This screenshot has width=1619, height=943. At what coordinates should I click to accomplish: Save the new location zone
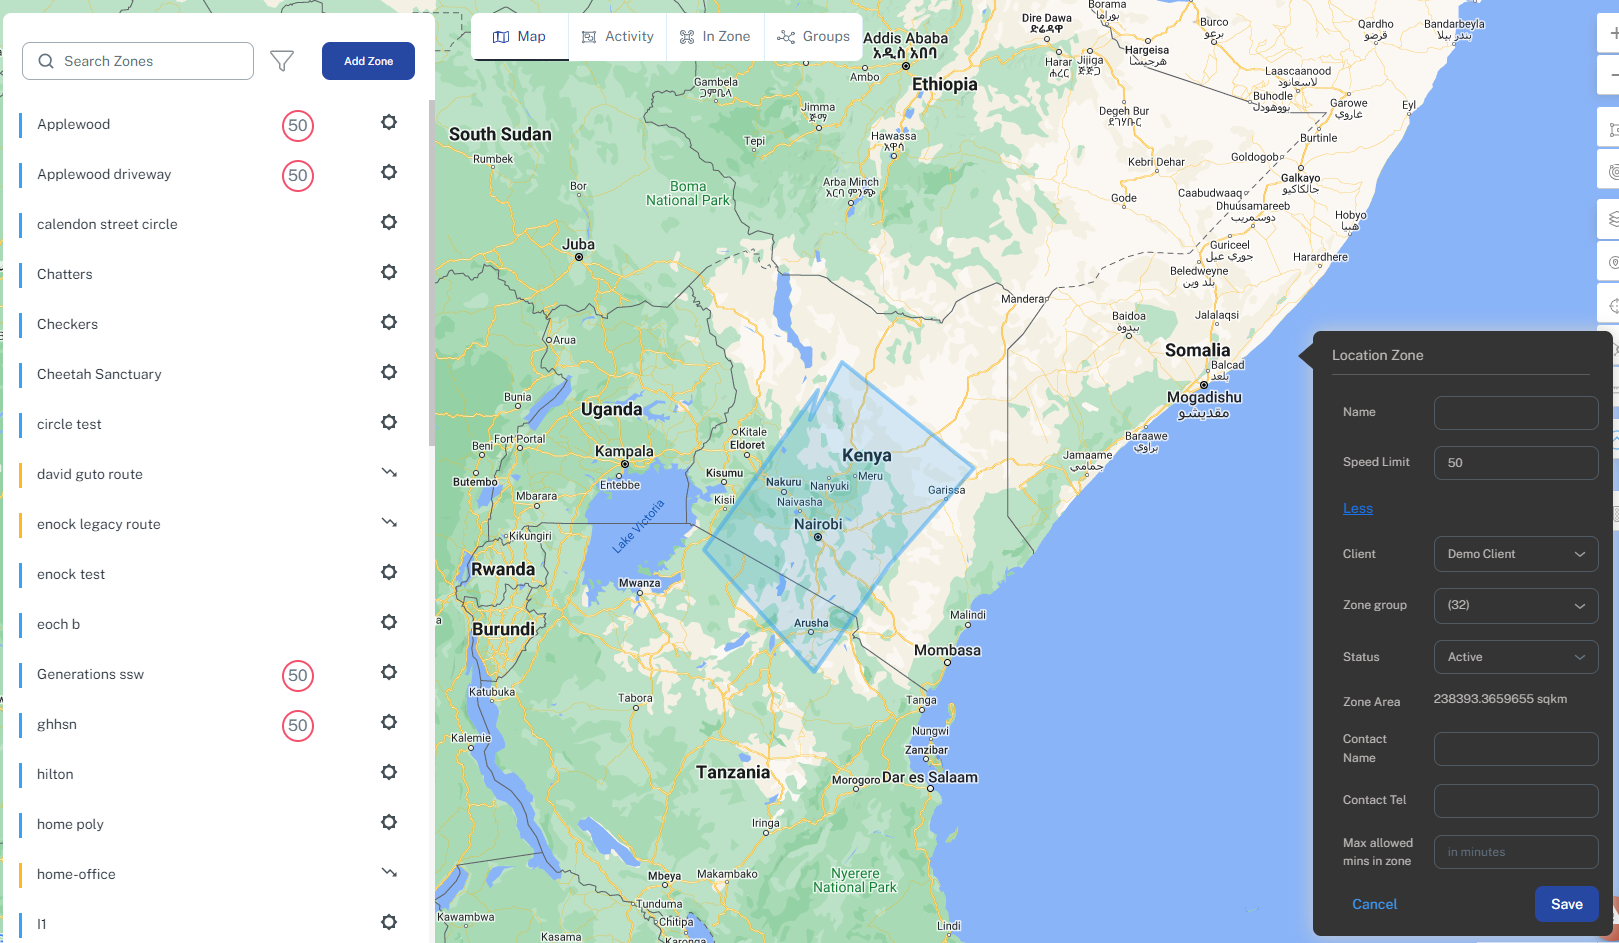pyautogui.click(x=1566, y=904)
